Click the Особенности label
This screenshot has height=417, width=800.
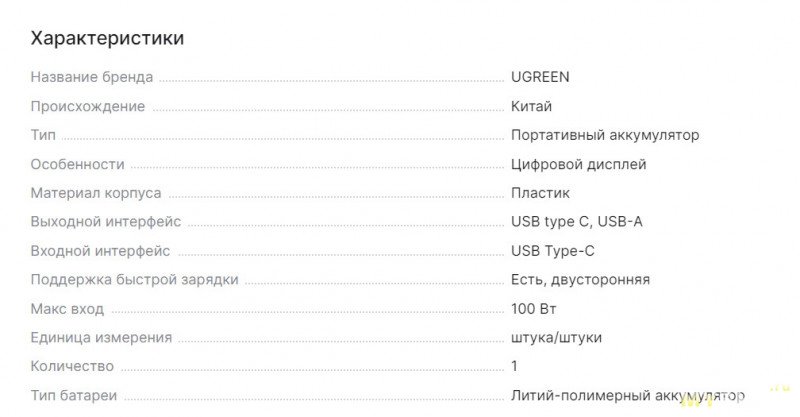[78, 164]
